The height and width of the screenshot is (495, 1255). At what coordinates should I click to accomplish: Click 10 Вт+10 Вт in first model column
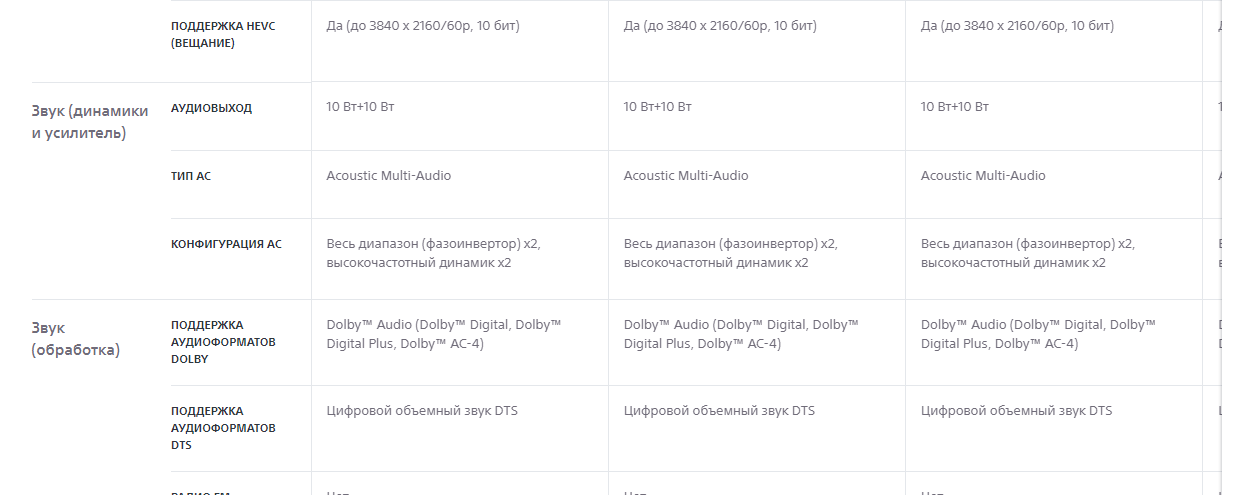coord(360,107)
